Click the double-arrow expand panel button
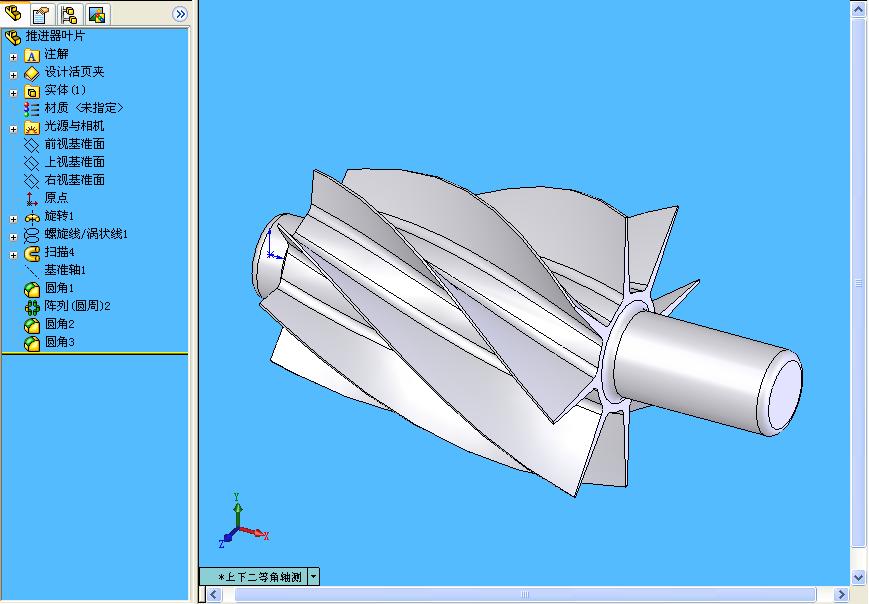 pos(180,14)
